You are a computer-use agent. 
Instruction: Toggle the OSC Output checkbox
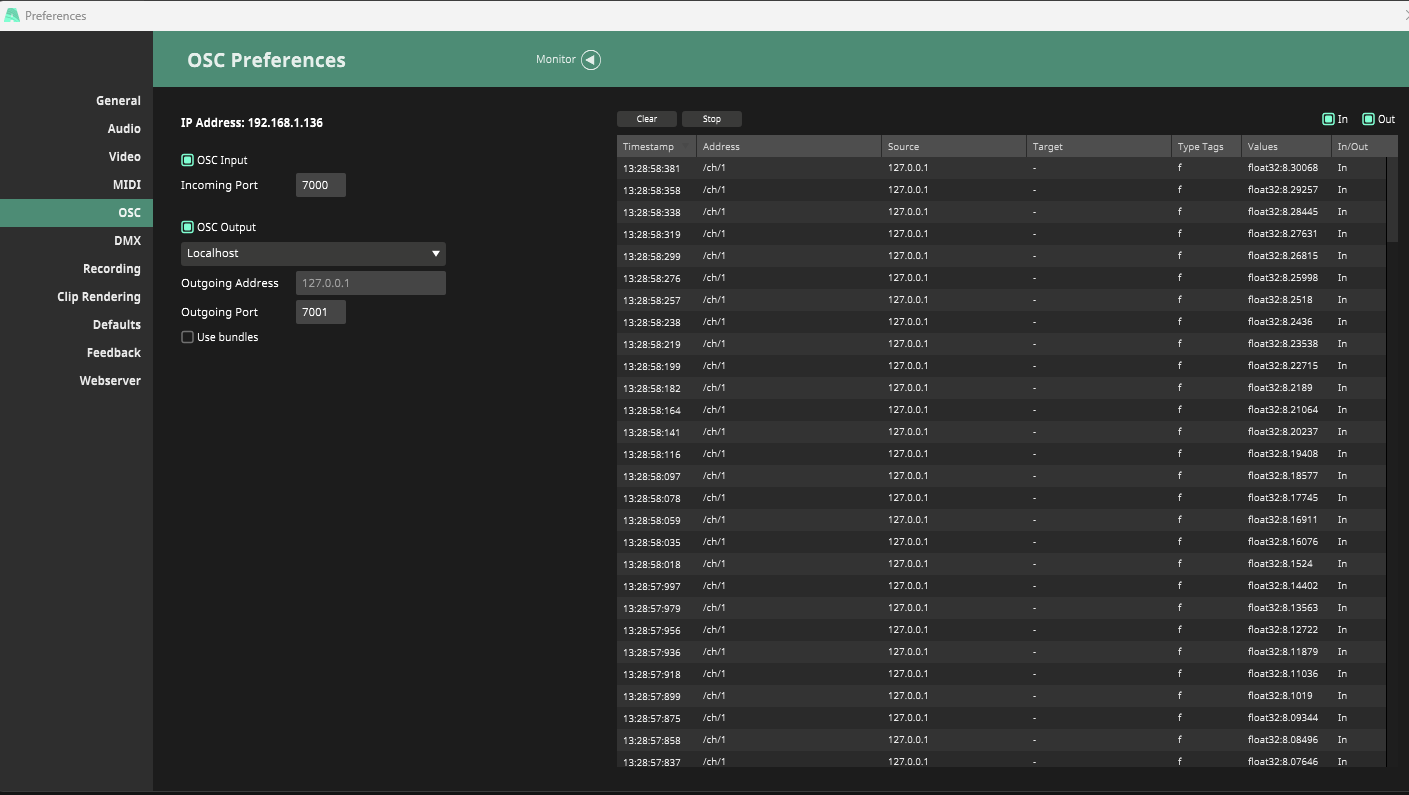[187, 227]
